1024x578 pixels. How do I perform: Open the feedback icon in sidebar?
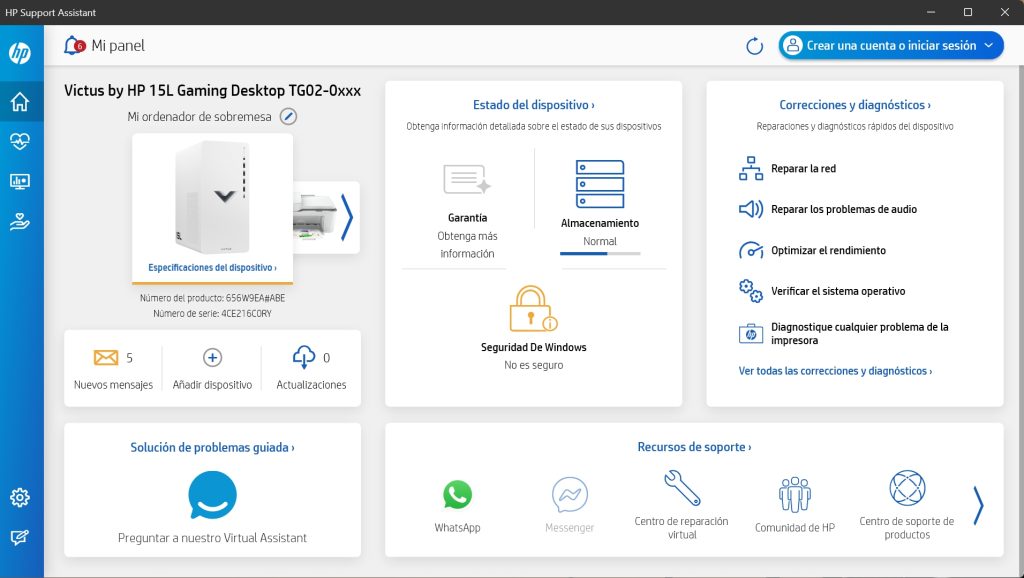click(20, 538)
